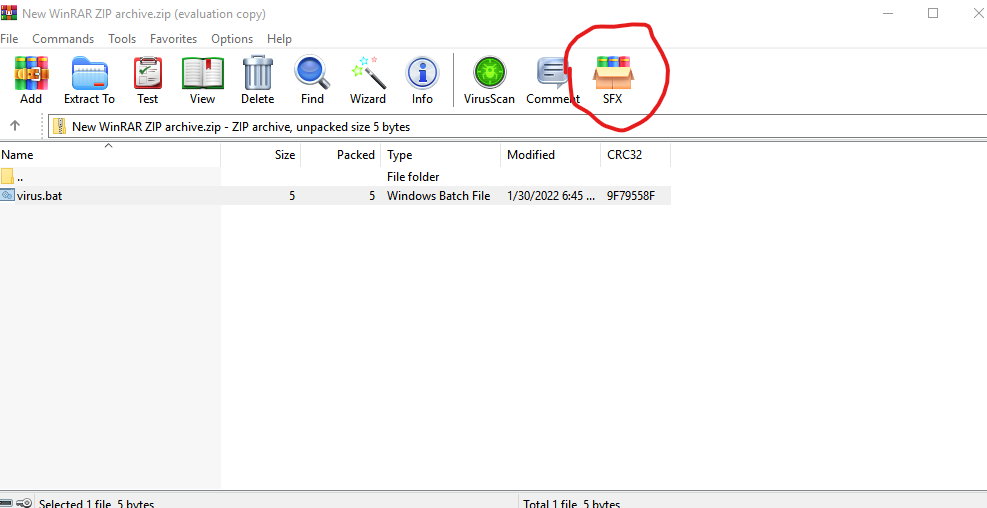Convert archive with SFX tool
Viewport: 987px width, 508px height.
coord(612,80)
